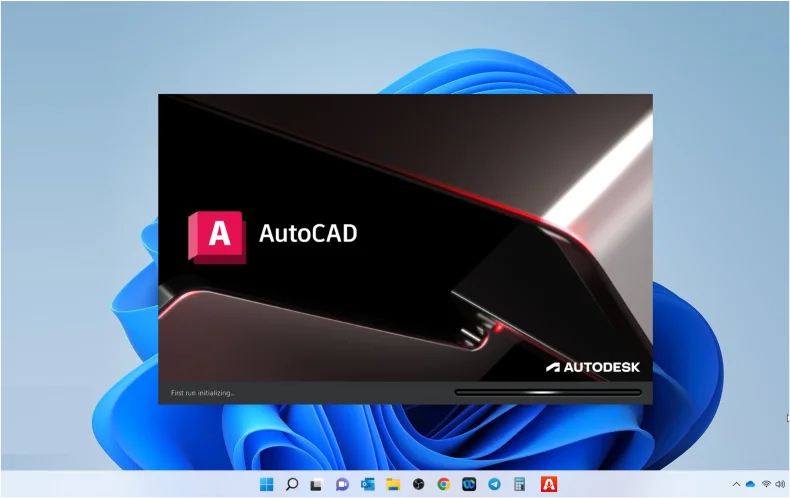Open File Explorer from the taskbar

click(x=393, y=484)
